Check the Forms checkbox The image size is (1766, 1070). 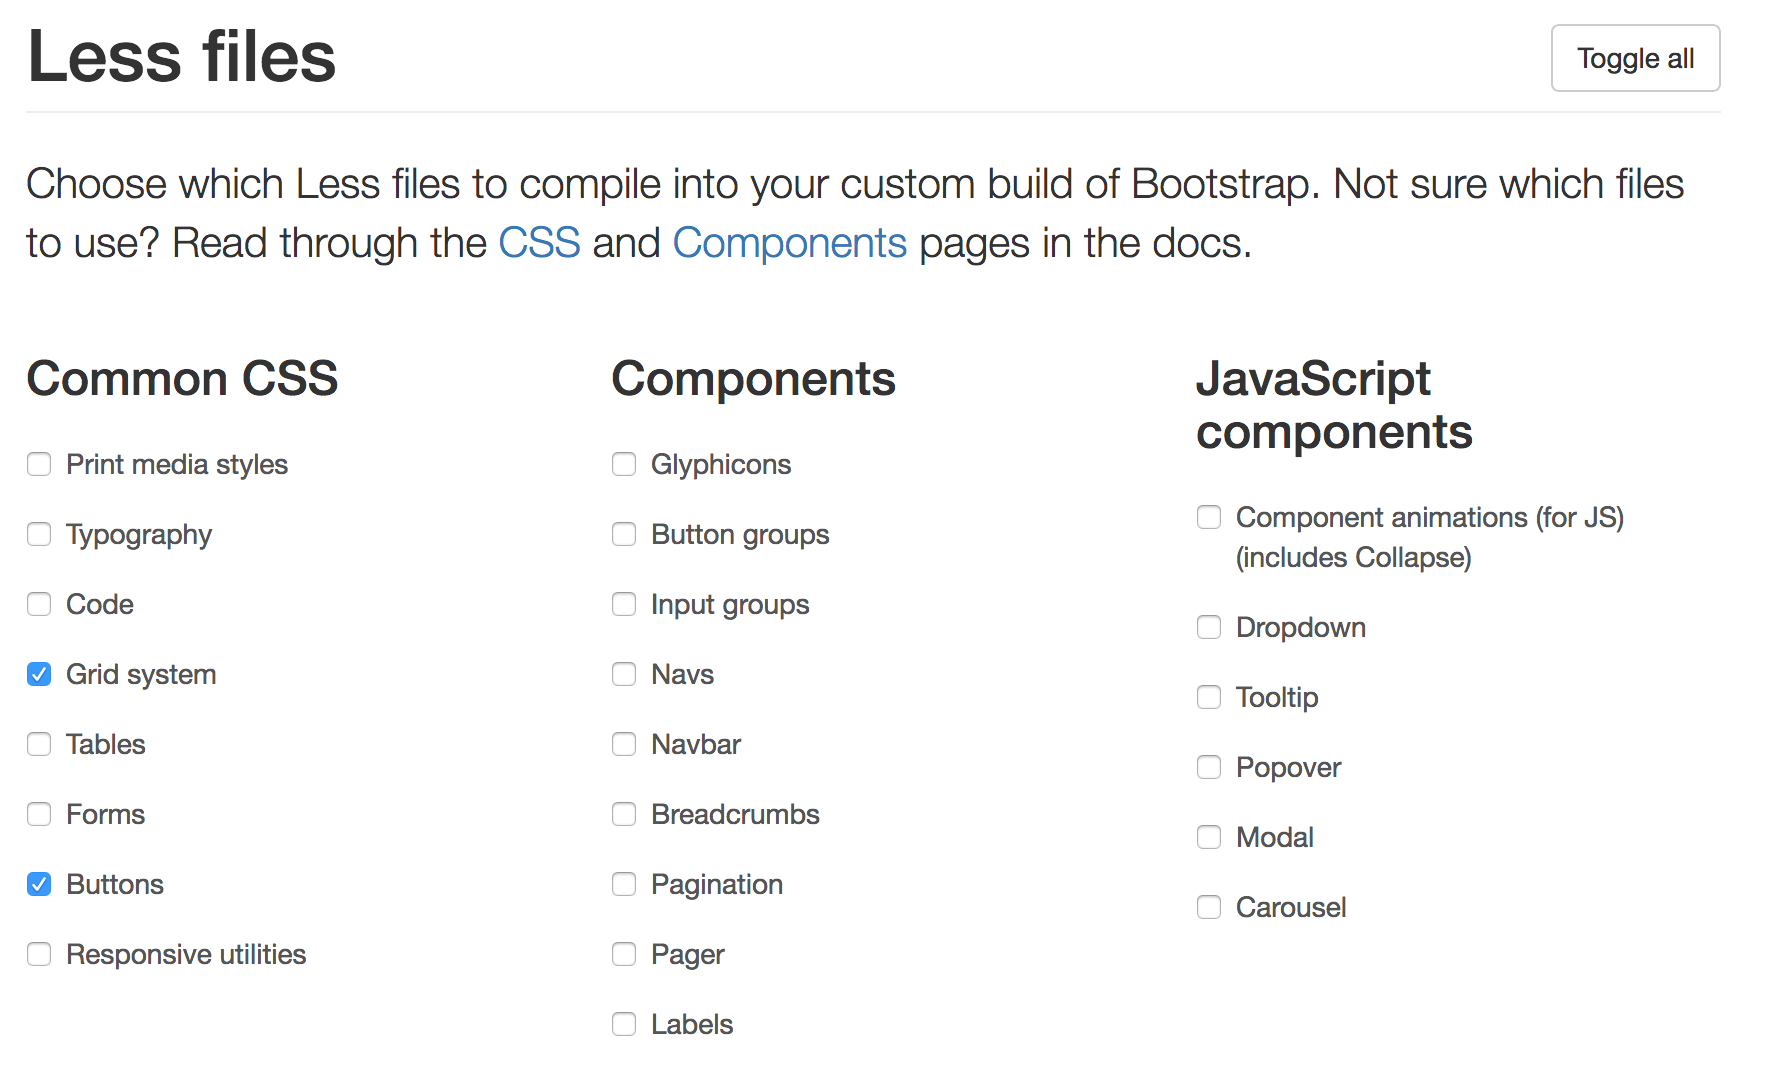[38, 814]
